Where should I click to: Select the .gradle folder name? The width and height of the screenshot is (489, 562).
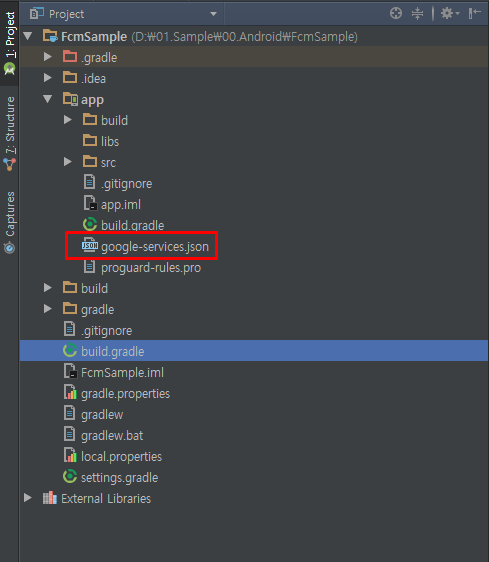pos(99,58)
